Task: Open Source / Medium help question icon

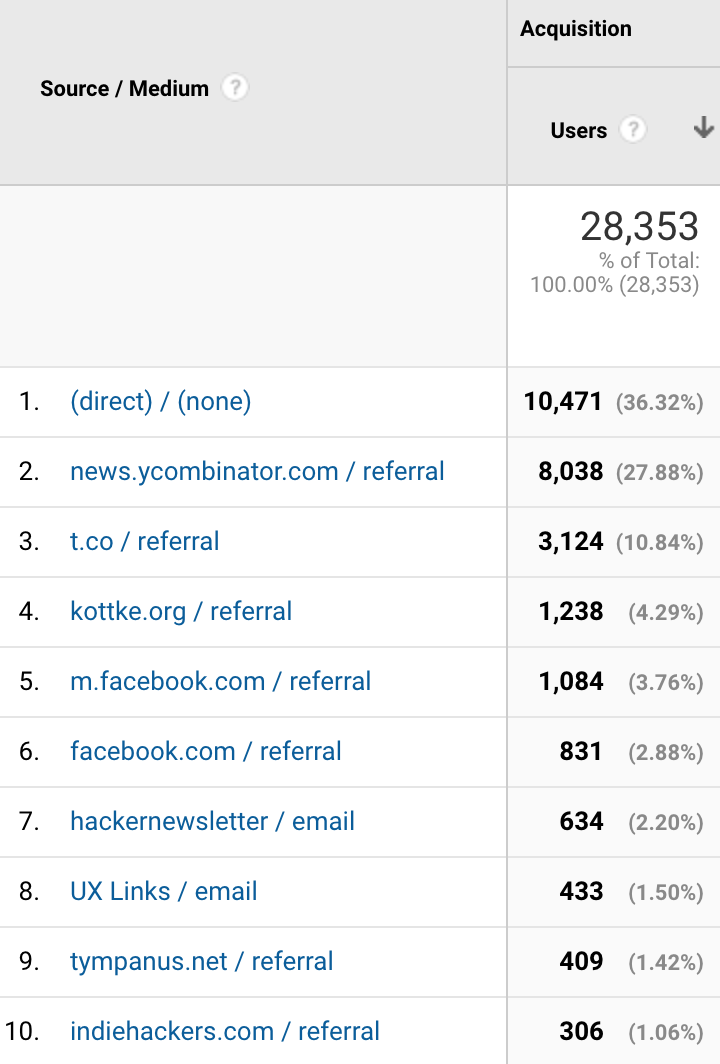Action: point(235,88)
